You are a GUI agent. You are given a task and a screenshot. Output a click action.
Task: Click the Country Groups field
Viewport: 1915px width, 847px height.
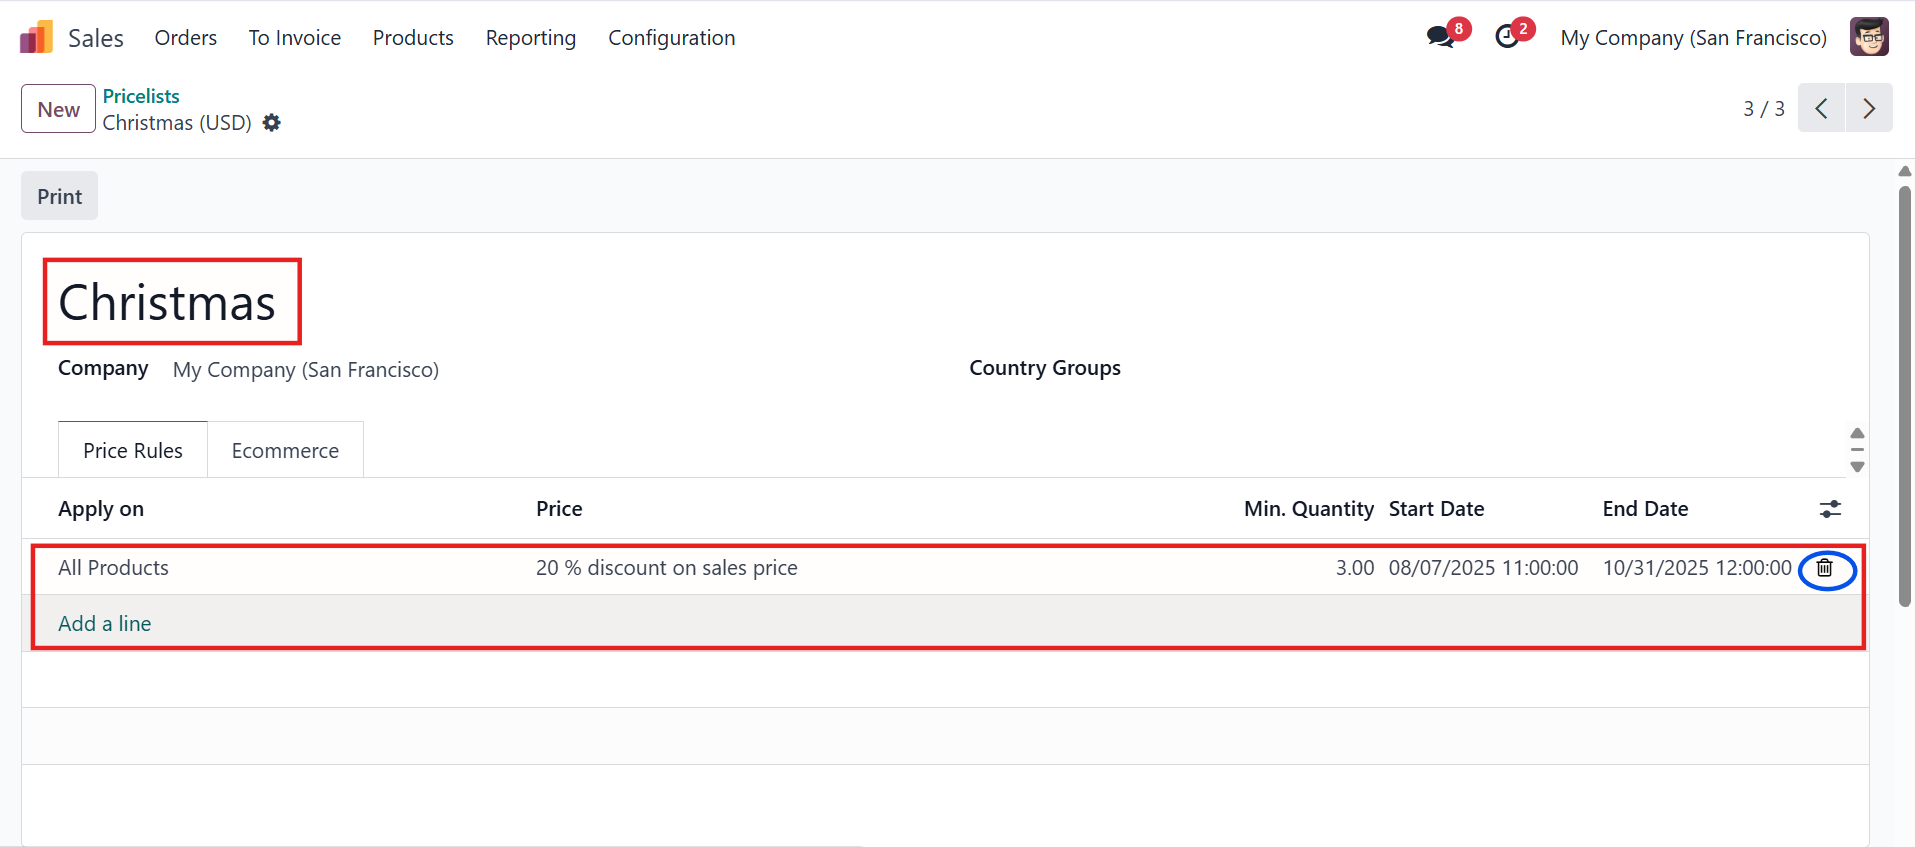(1045, 368)
